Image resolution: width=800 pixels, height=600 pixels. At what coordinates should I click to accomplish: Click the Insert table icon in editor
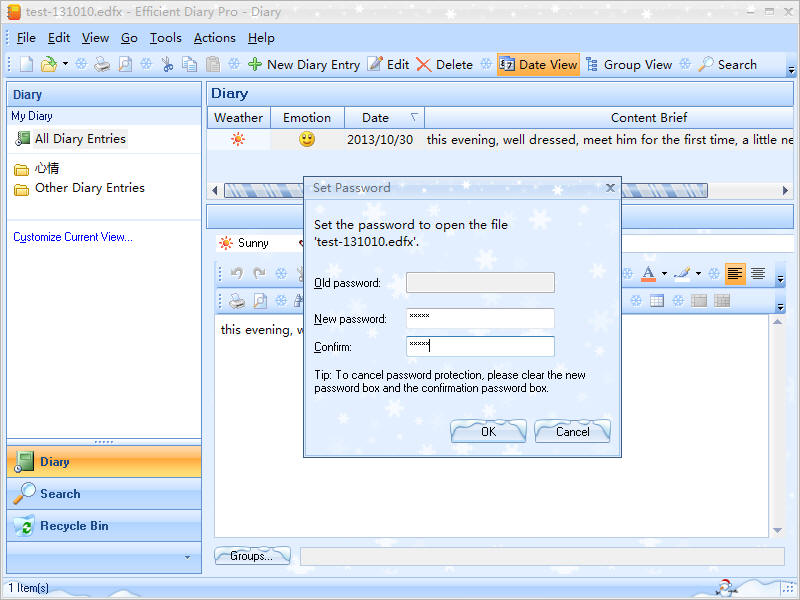(x=657, y=300)
